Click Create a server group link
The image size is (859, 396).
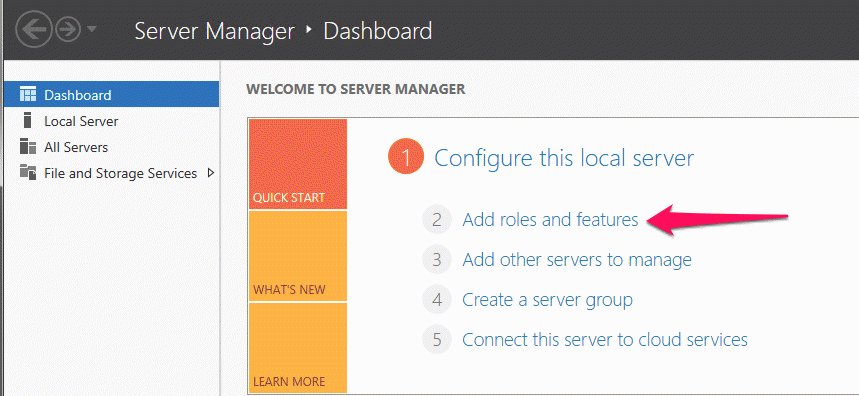(x=547, y=300)
